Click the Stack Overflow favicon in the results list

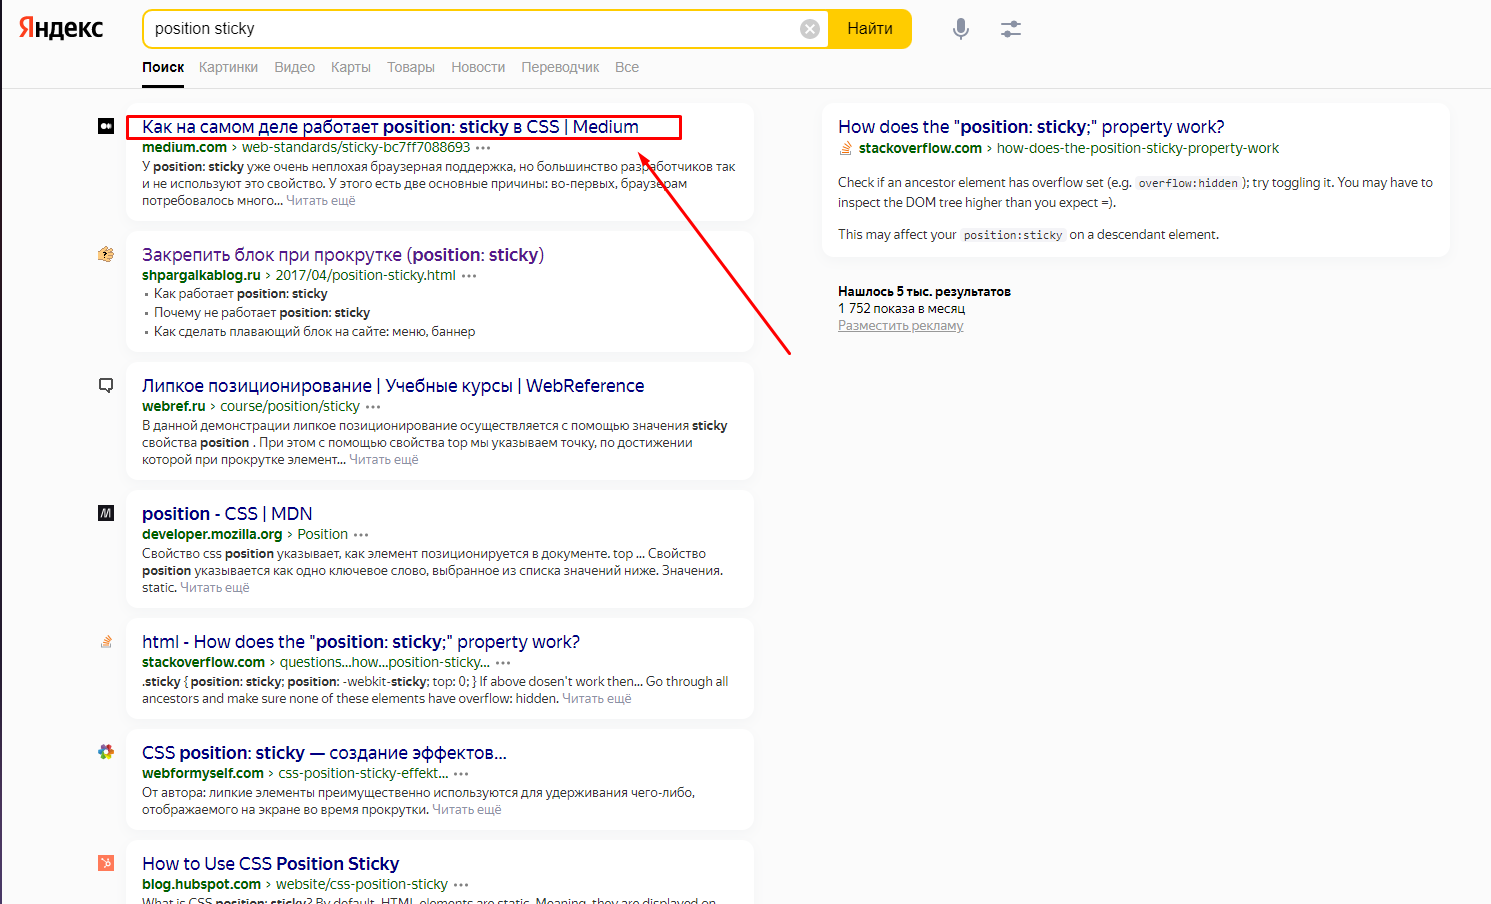(x=106, y=641)
